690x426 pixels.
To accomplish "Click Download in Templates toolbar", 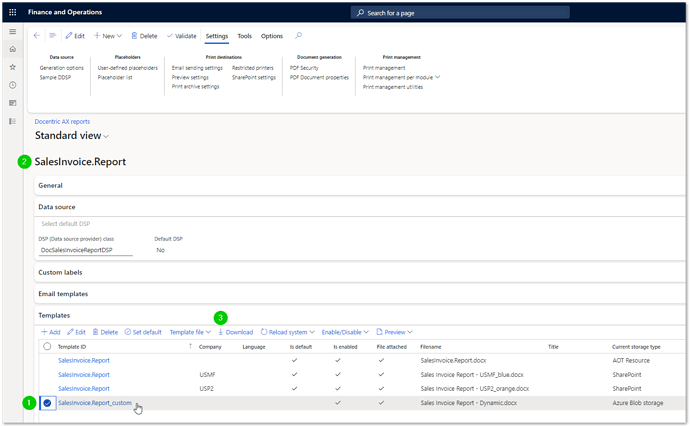I will [x=235, y=332].
